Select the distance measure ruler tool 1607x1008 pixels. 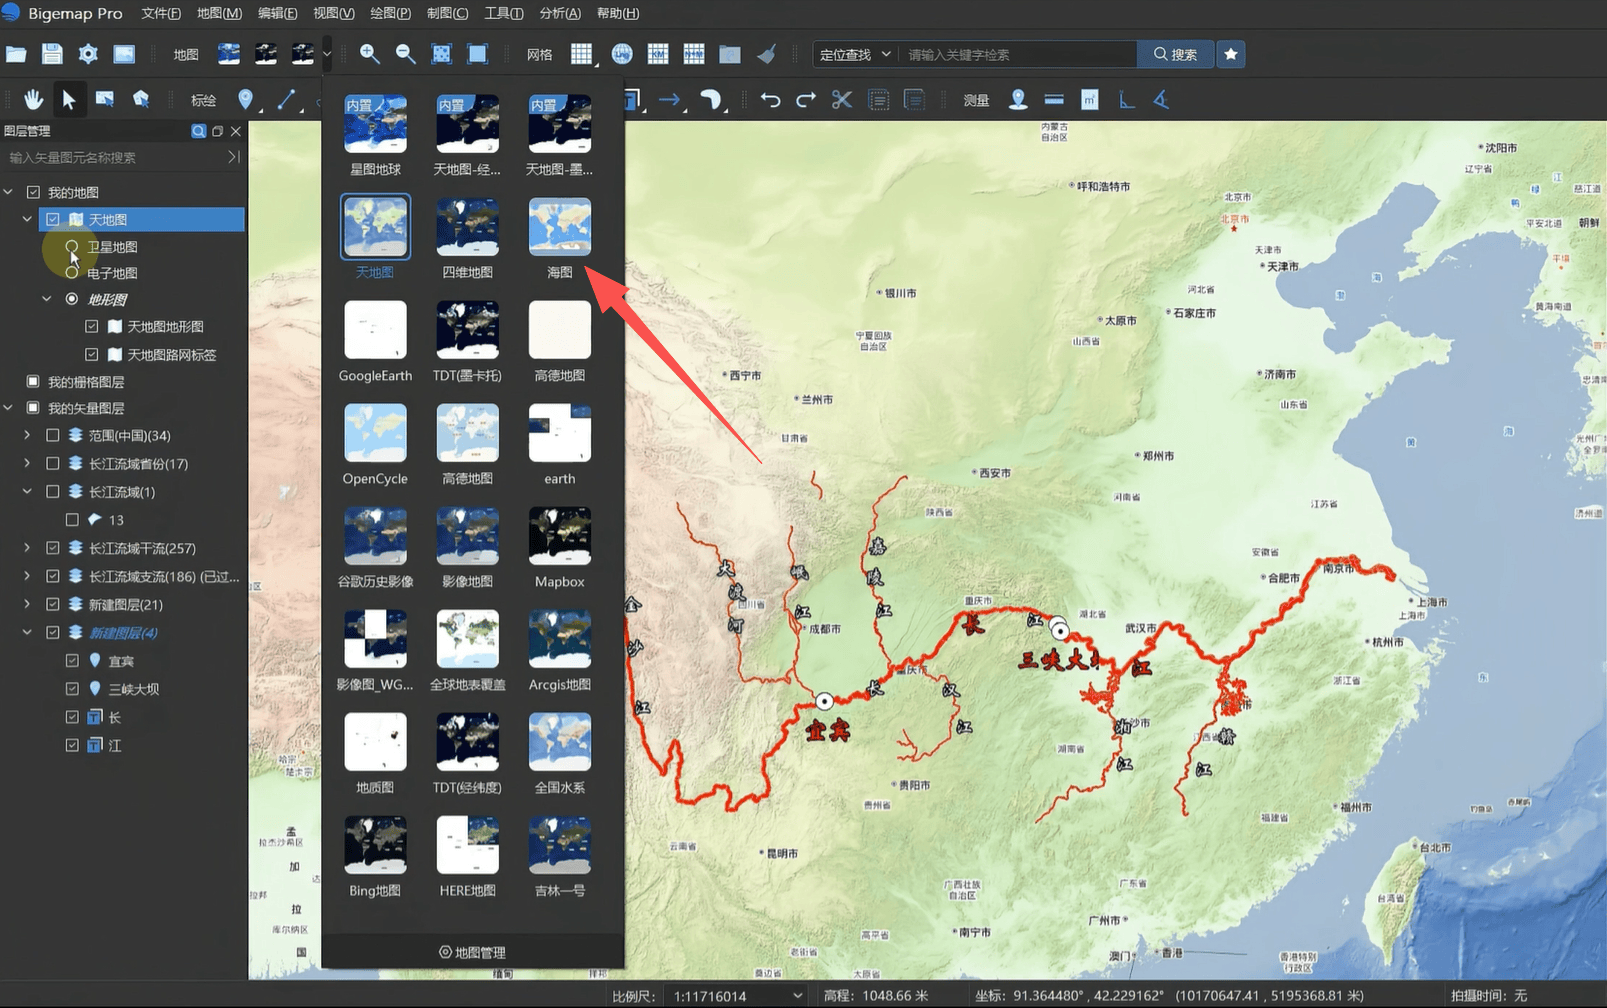(x=1054, y=99)
